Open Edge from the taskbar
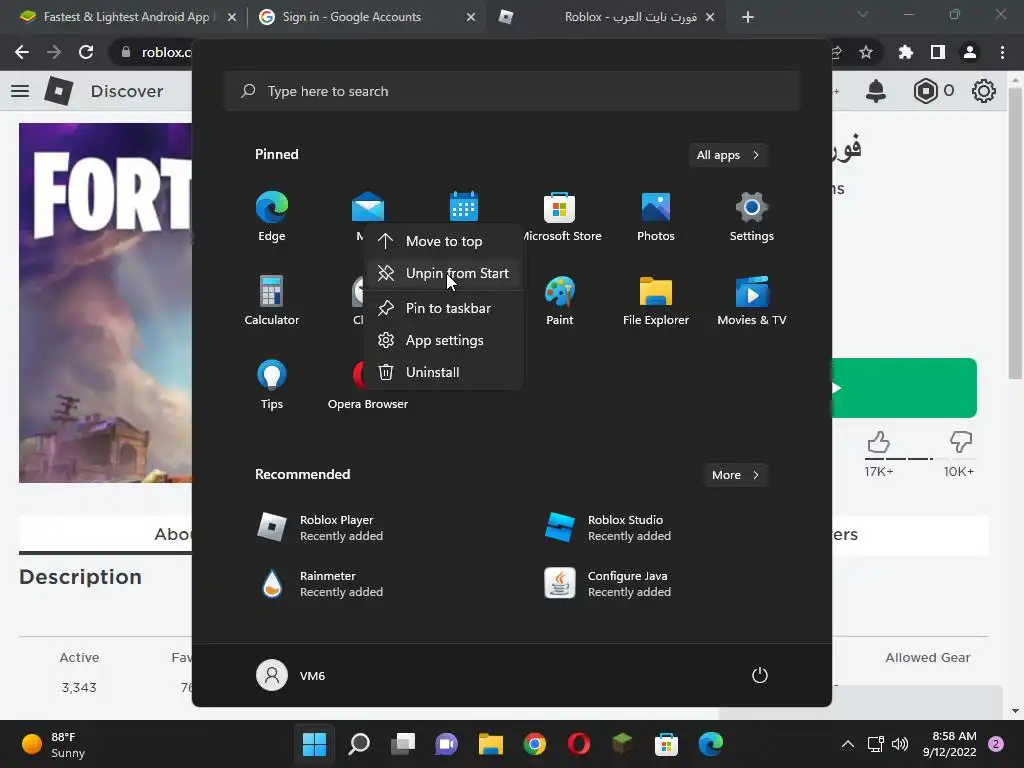 point(711,744)
